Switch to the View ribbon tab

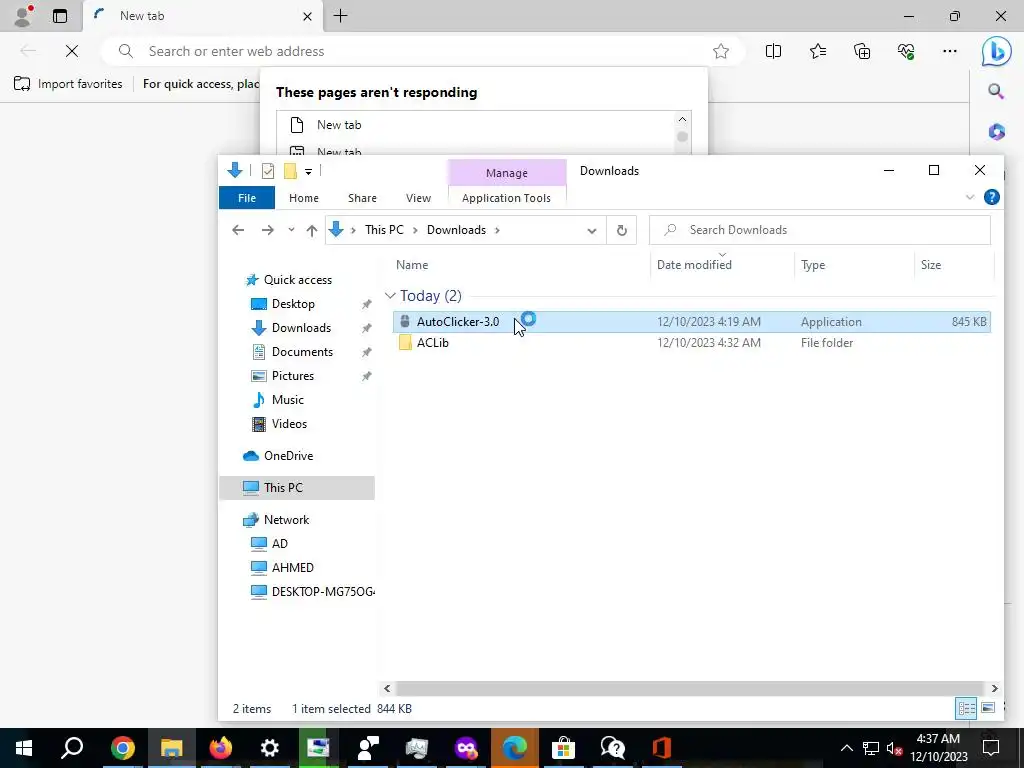(x=418, y=198)
